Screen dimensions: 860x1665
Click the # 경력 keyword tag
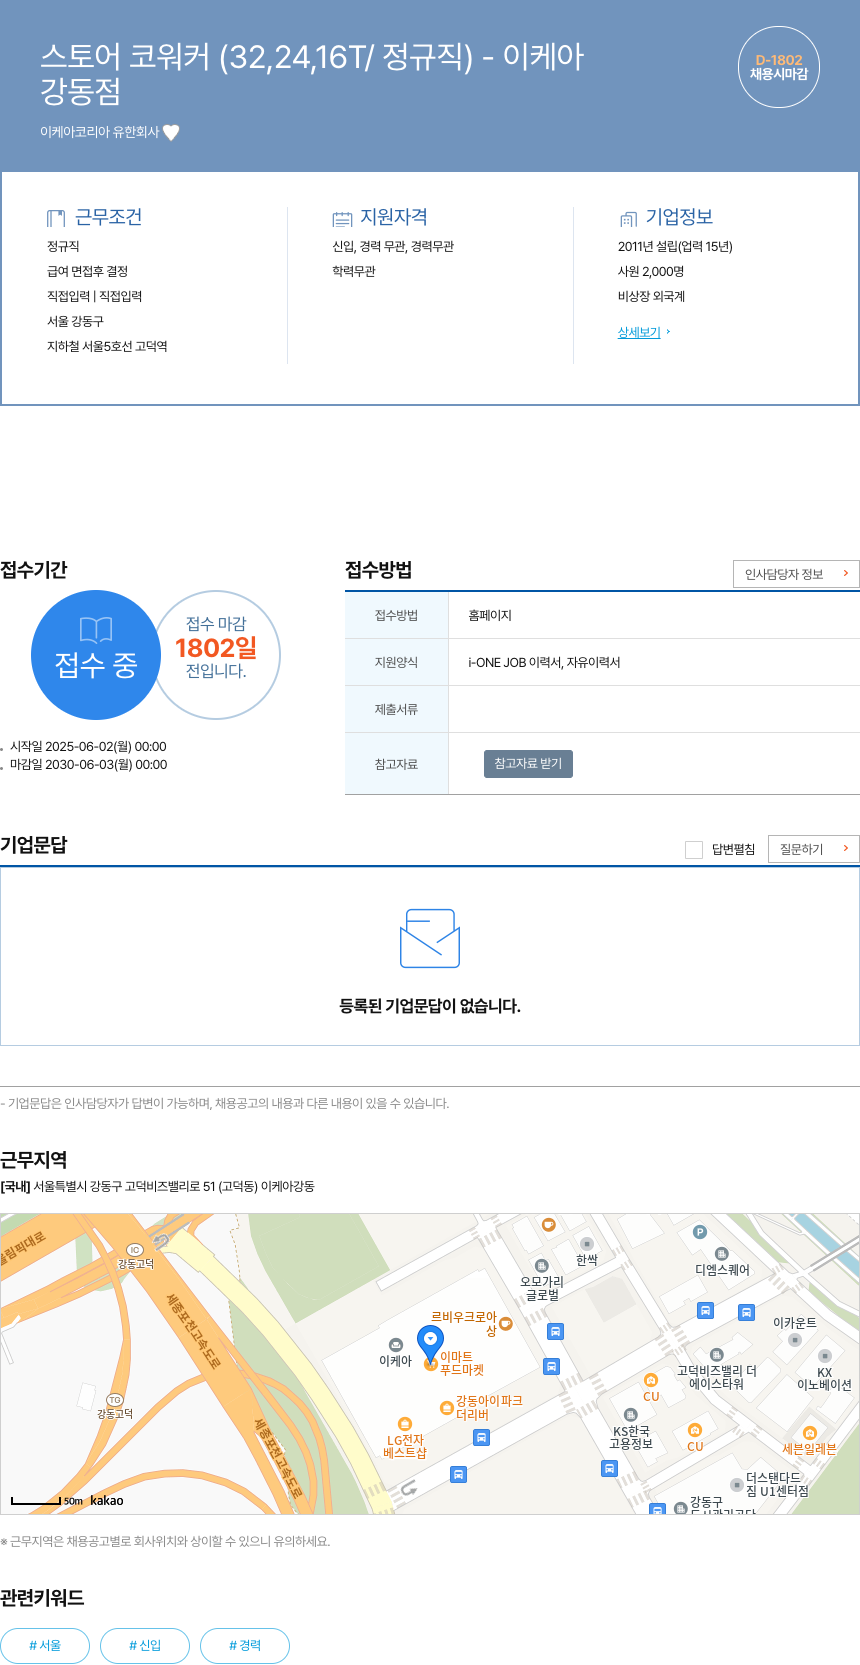tap(245, 1646)
